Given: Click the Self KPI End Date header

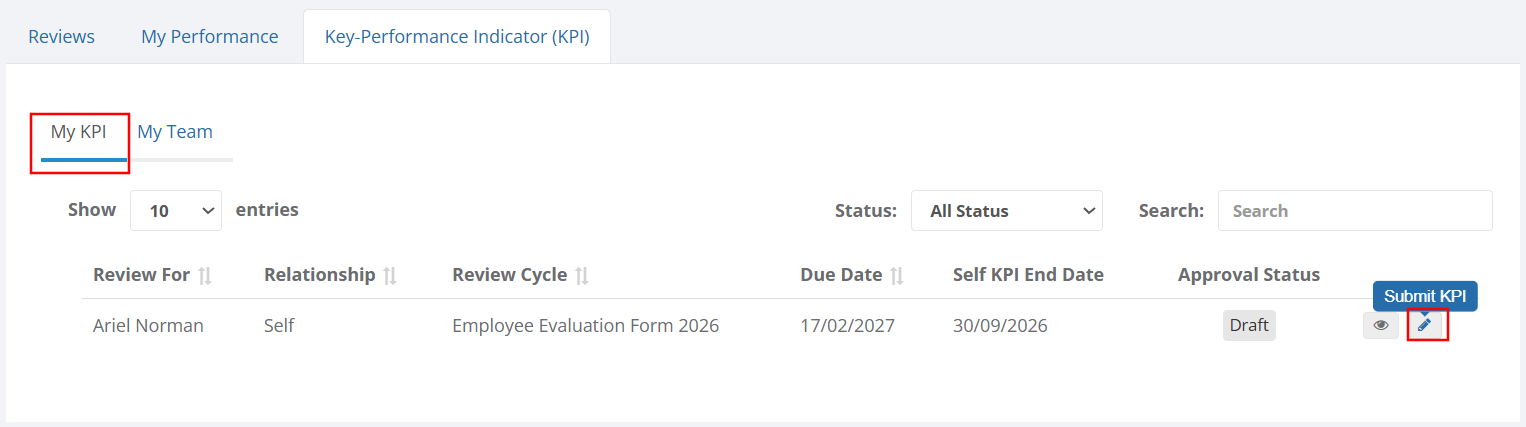Looking at the screenshot, I should 1028,274.
